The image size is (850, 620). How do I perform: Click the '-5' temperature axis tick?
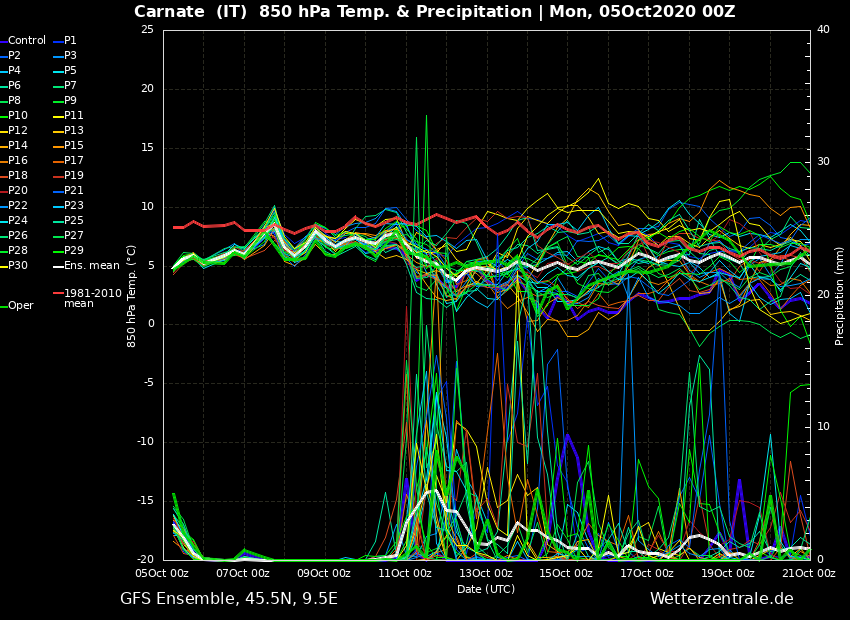(x=149, y=384)
